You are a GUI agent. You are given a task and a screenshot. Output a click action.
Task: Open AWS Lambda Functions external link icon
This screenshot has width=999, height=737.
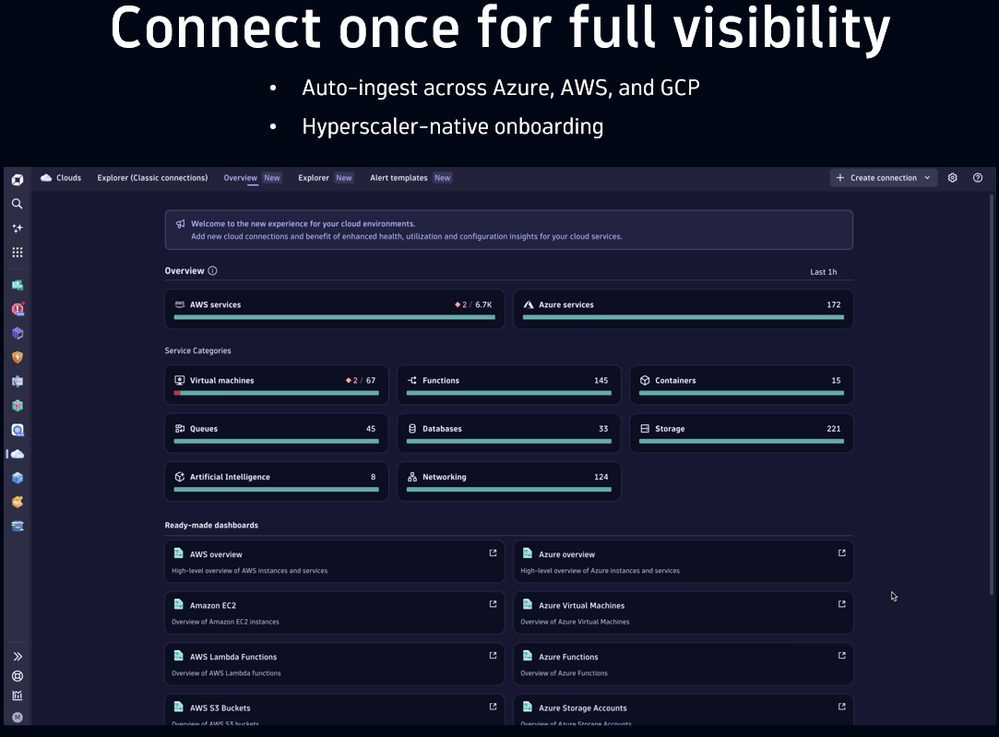(492, 655)
